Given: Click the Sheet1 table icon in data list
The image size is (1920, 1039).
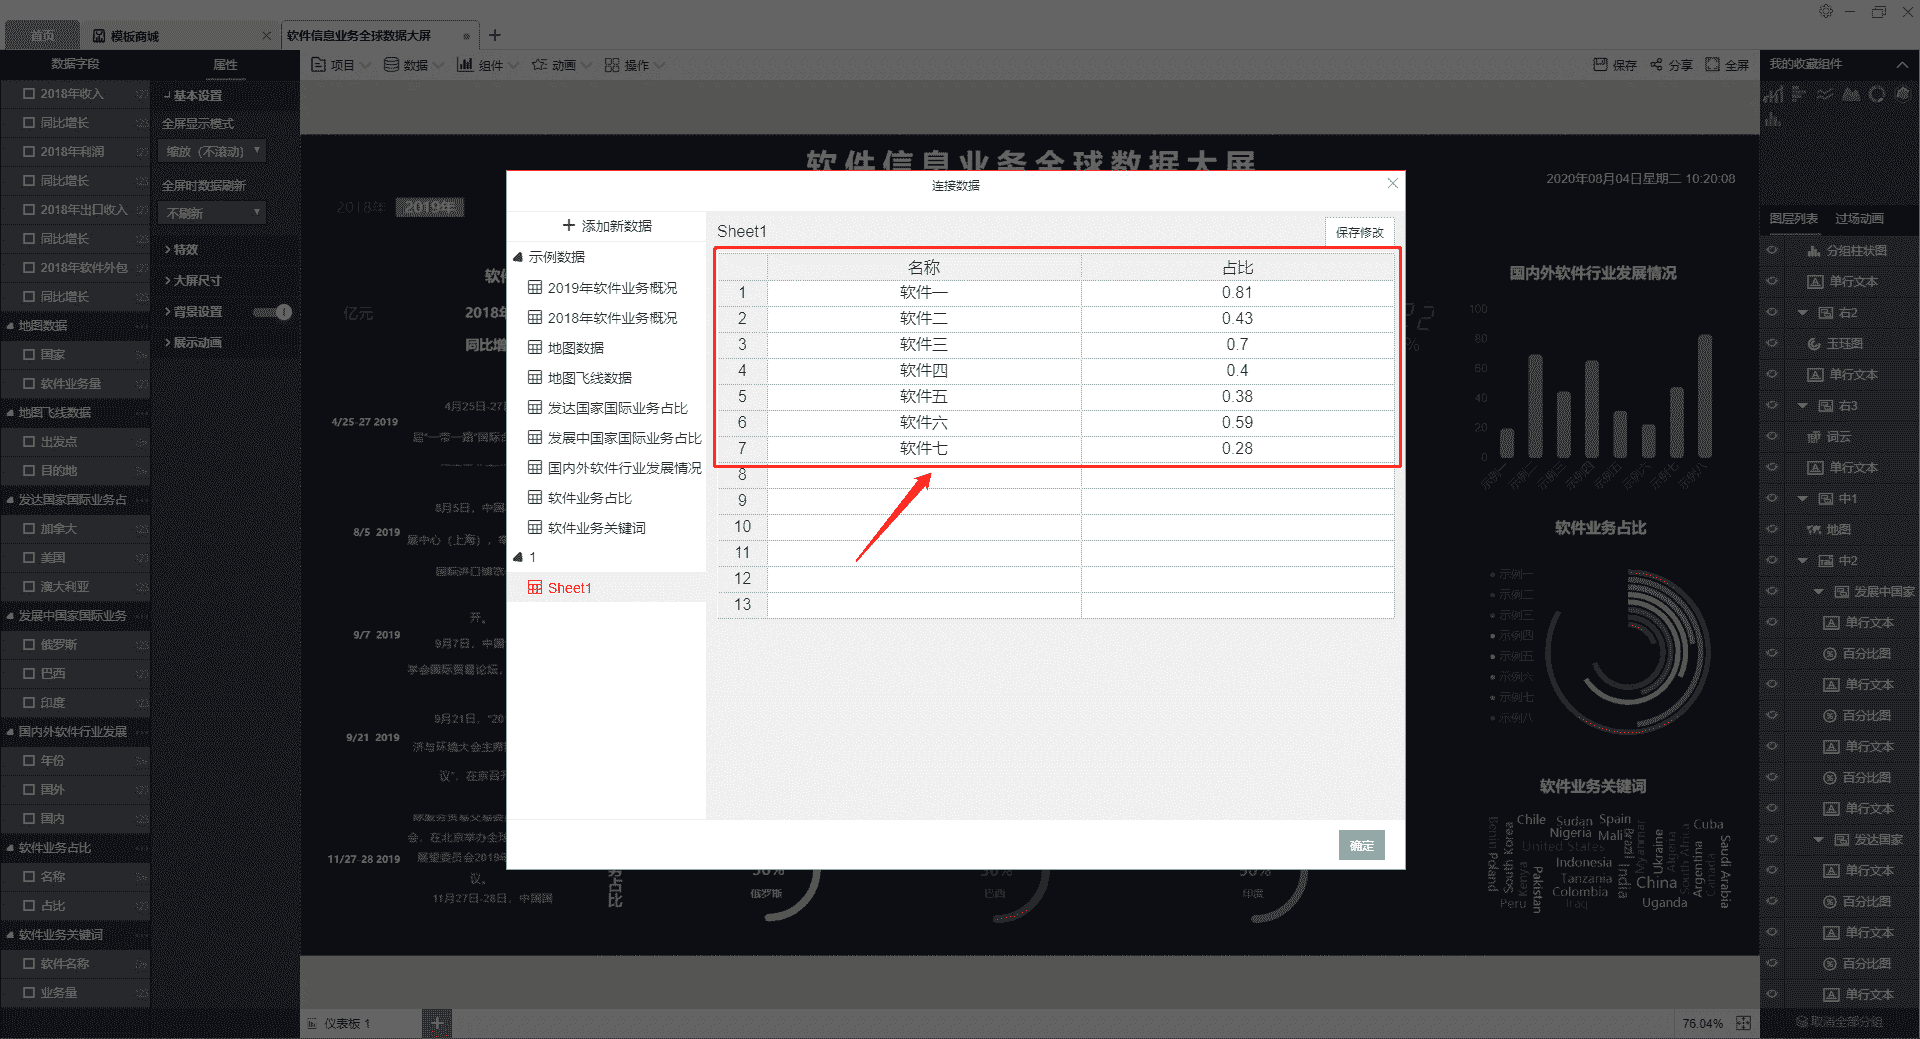Looking at the screenshot, I should click(535, 588).
